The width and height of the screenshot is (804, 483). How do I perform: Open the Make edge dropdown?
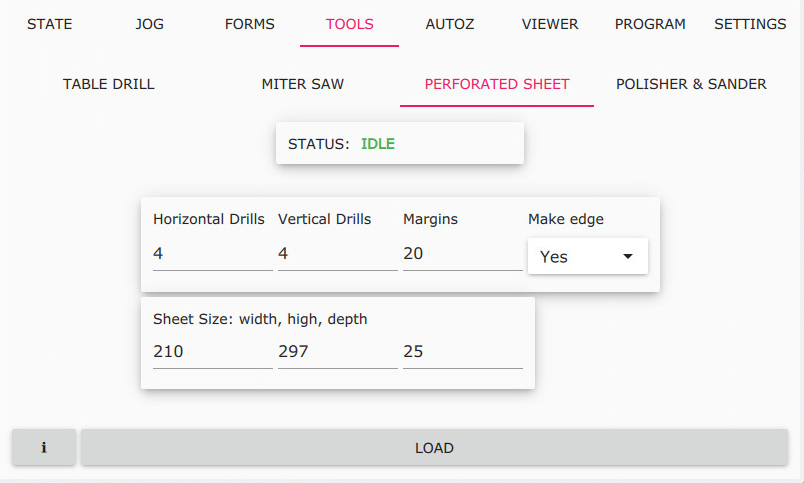(587, 256)
